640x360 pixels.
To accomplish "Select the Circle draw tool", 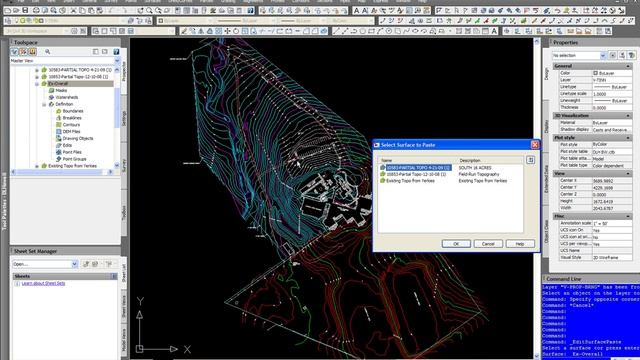I will click(x=389, y=31).
